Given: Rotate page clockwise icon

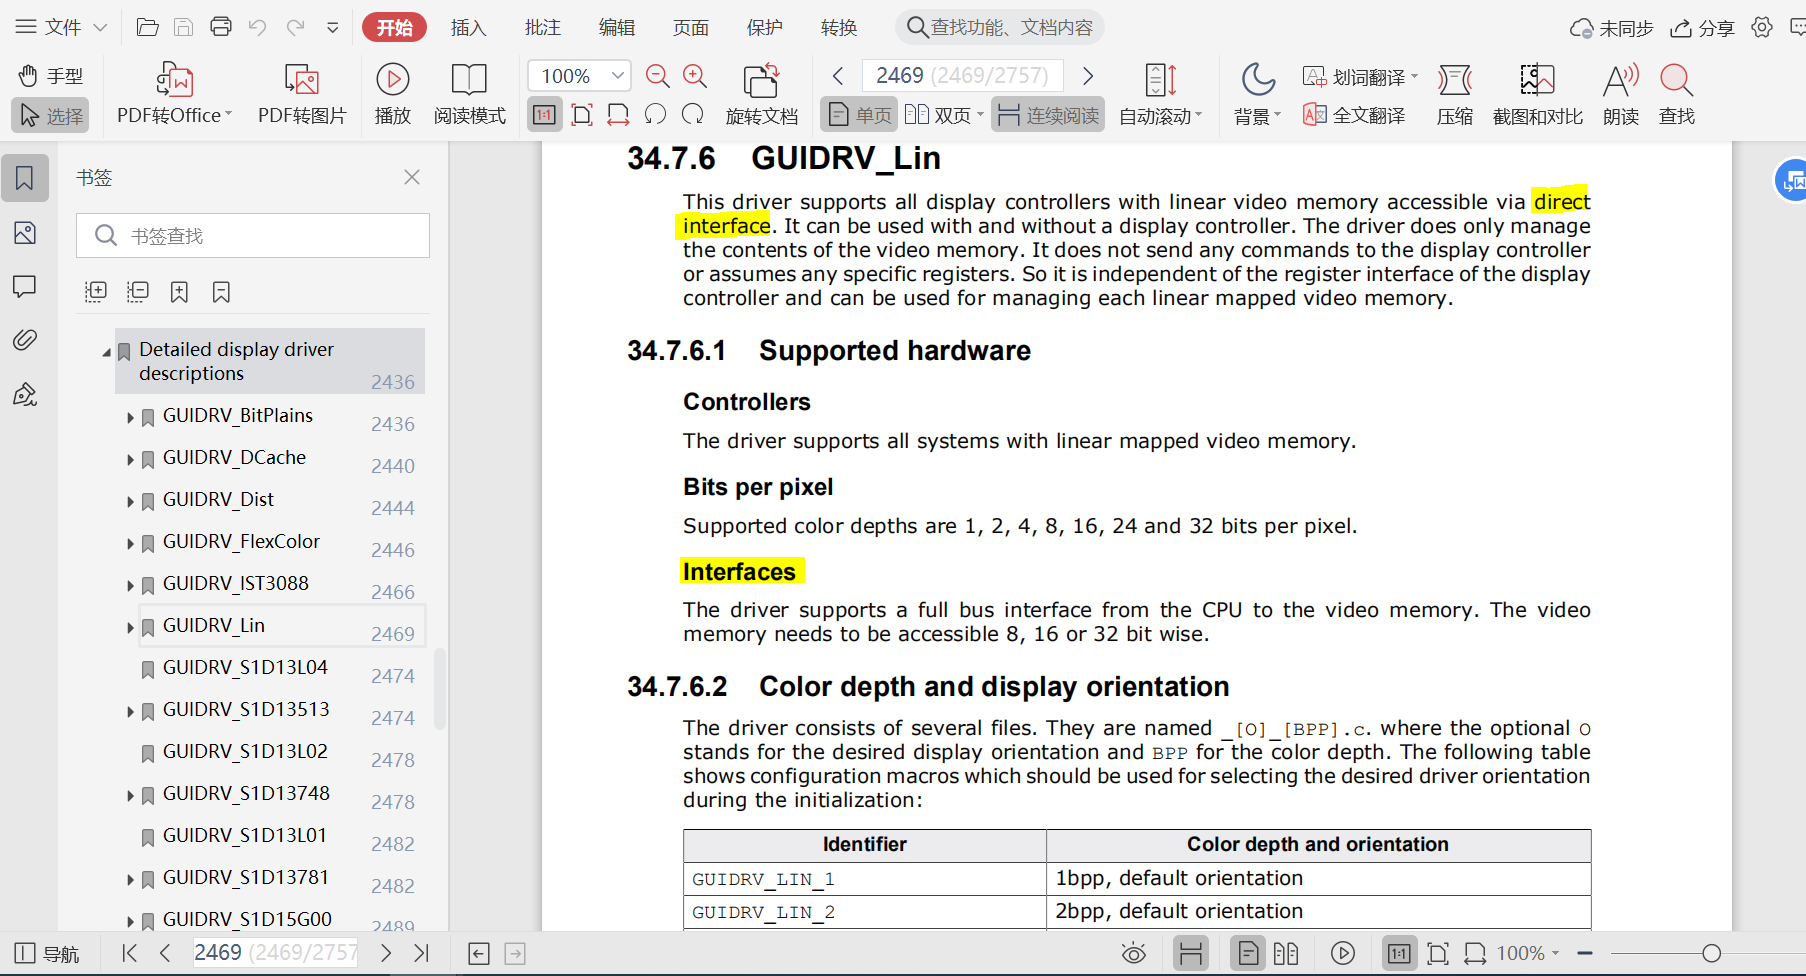Looking at the screenshot, I should (x=693, y=115).
